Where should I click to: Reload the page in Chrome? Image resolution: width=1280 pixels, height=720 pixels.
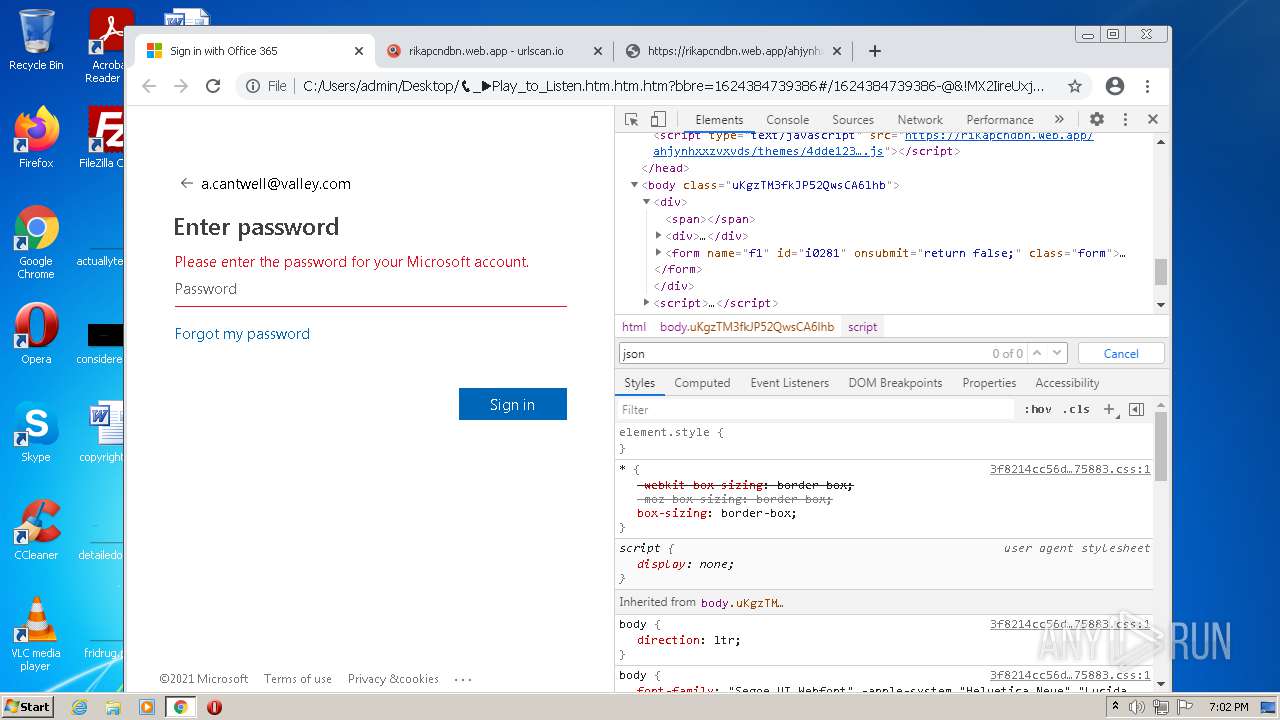pos(212,86)
